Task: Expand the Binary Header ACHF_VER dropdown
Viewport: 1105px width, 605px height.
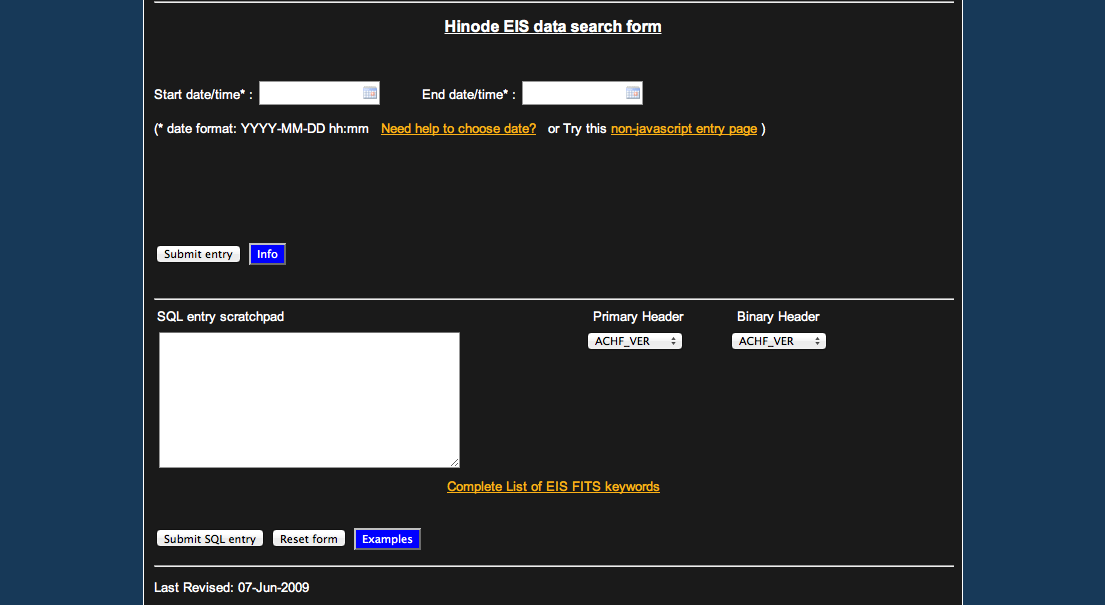Action: pyautogui.click(x=779, y=341)
